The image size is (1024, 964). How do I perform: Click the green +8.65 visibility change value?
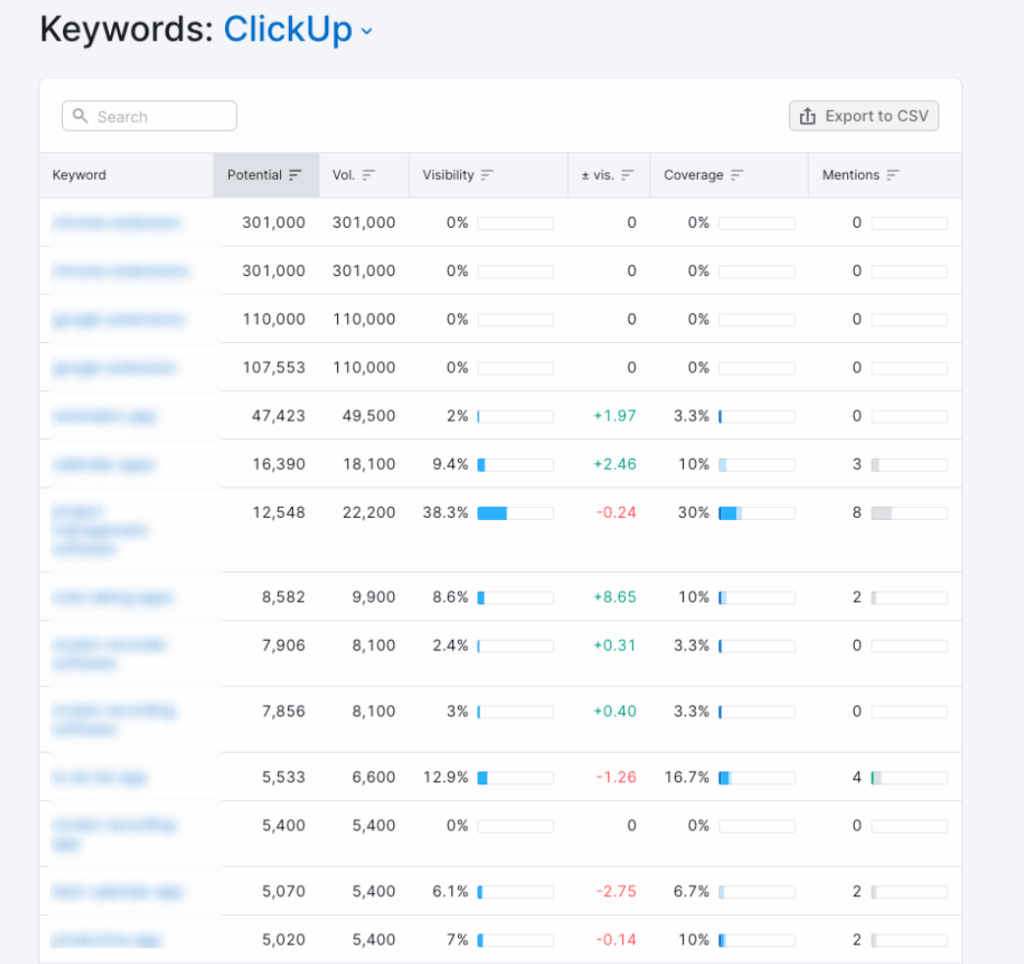(x=616, y=596)
